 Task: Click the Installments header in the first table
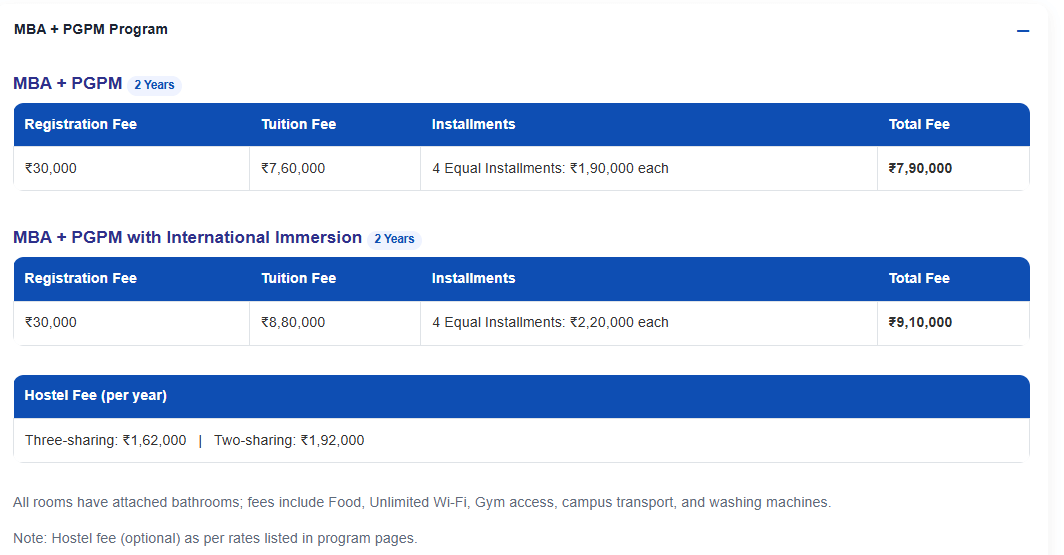click(474, 125)
